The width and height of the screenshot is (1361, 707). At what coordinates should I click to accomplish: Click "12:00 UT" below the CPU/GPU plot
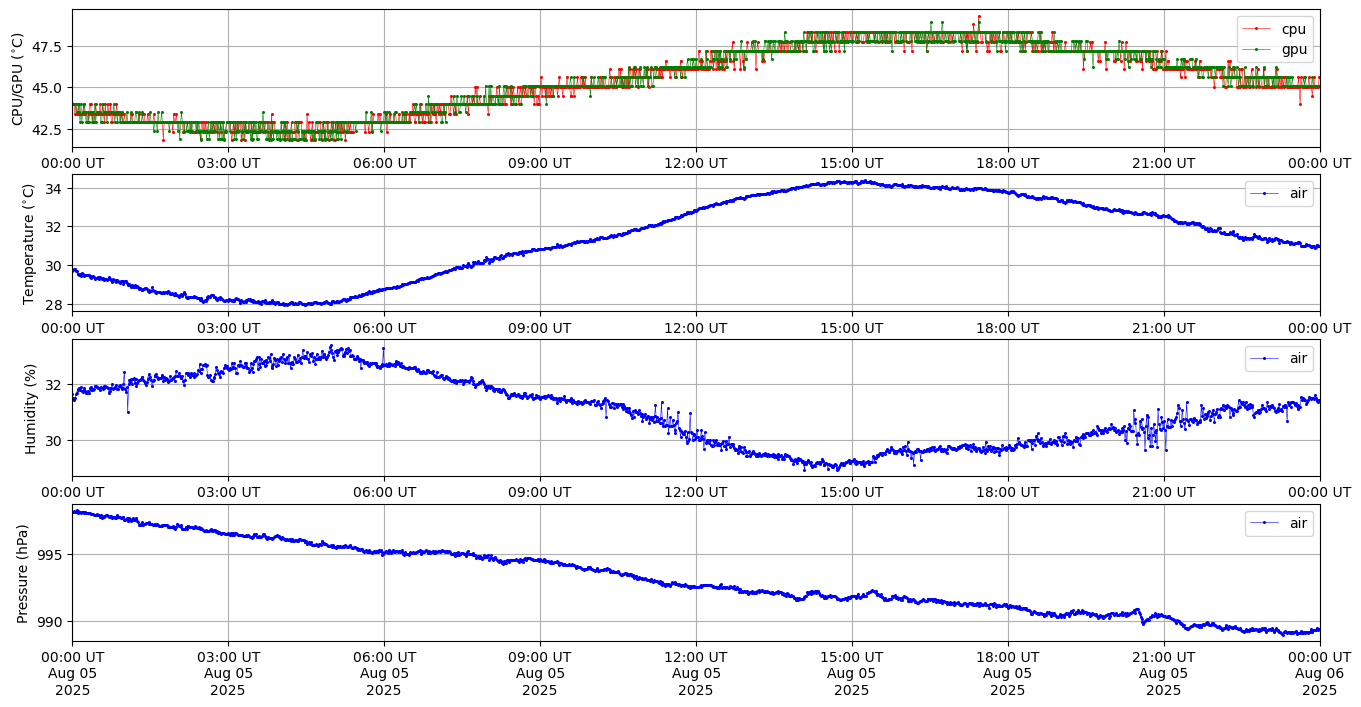696,163
